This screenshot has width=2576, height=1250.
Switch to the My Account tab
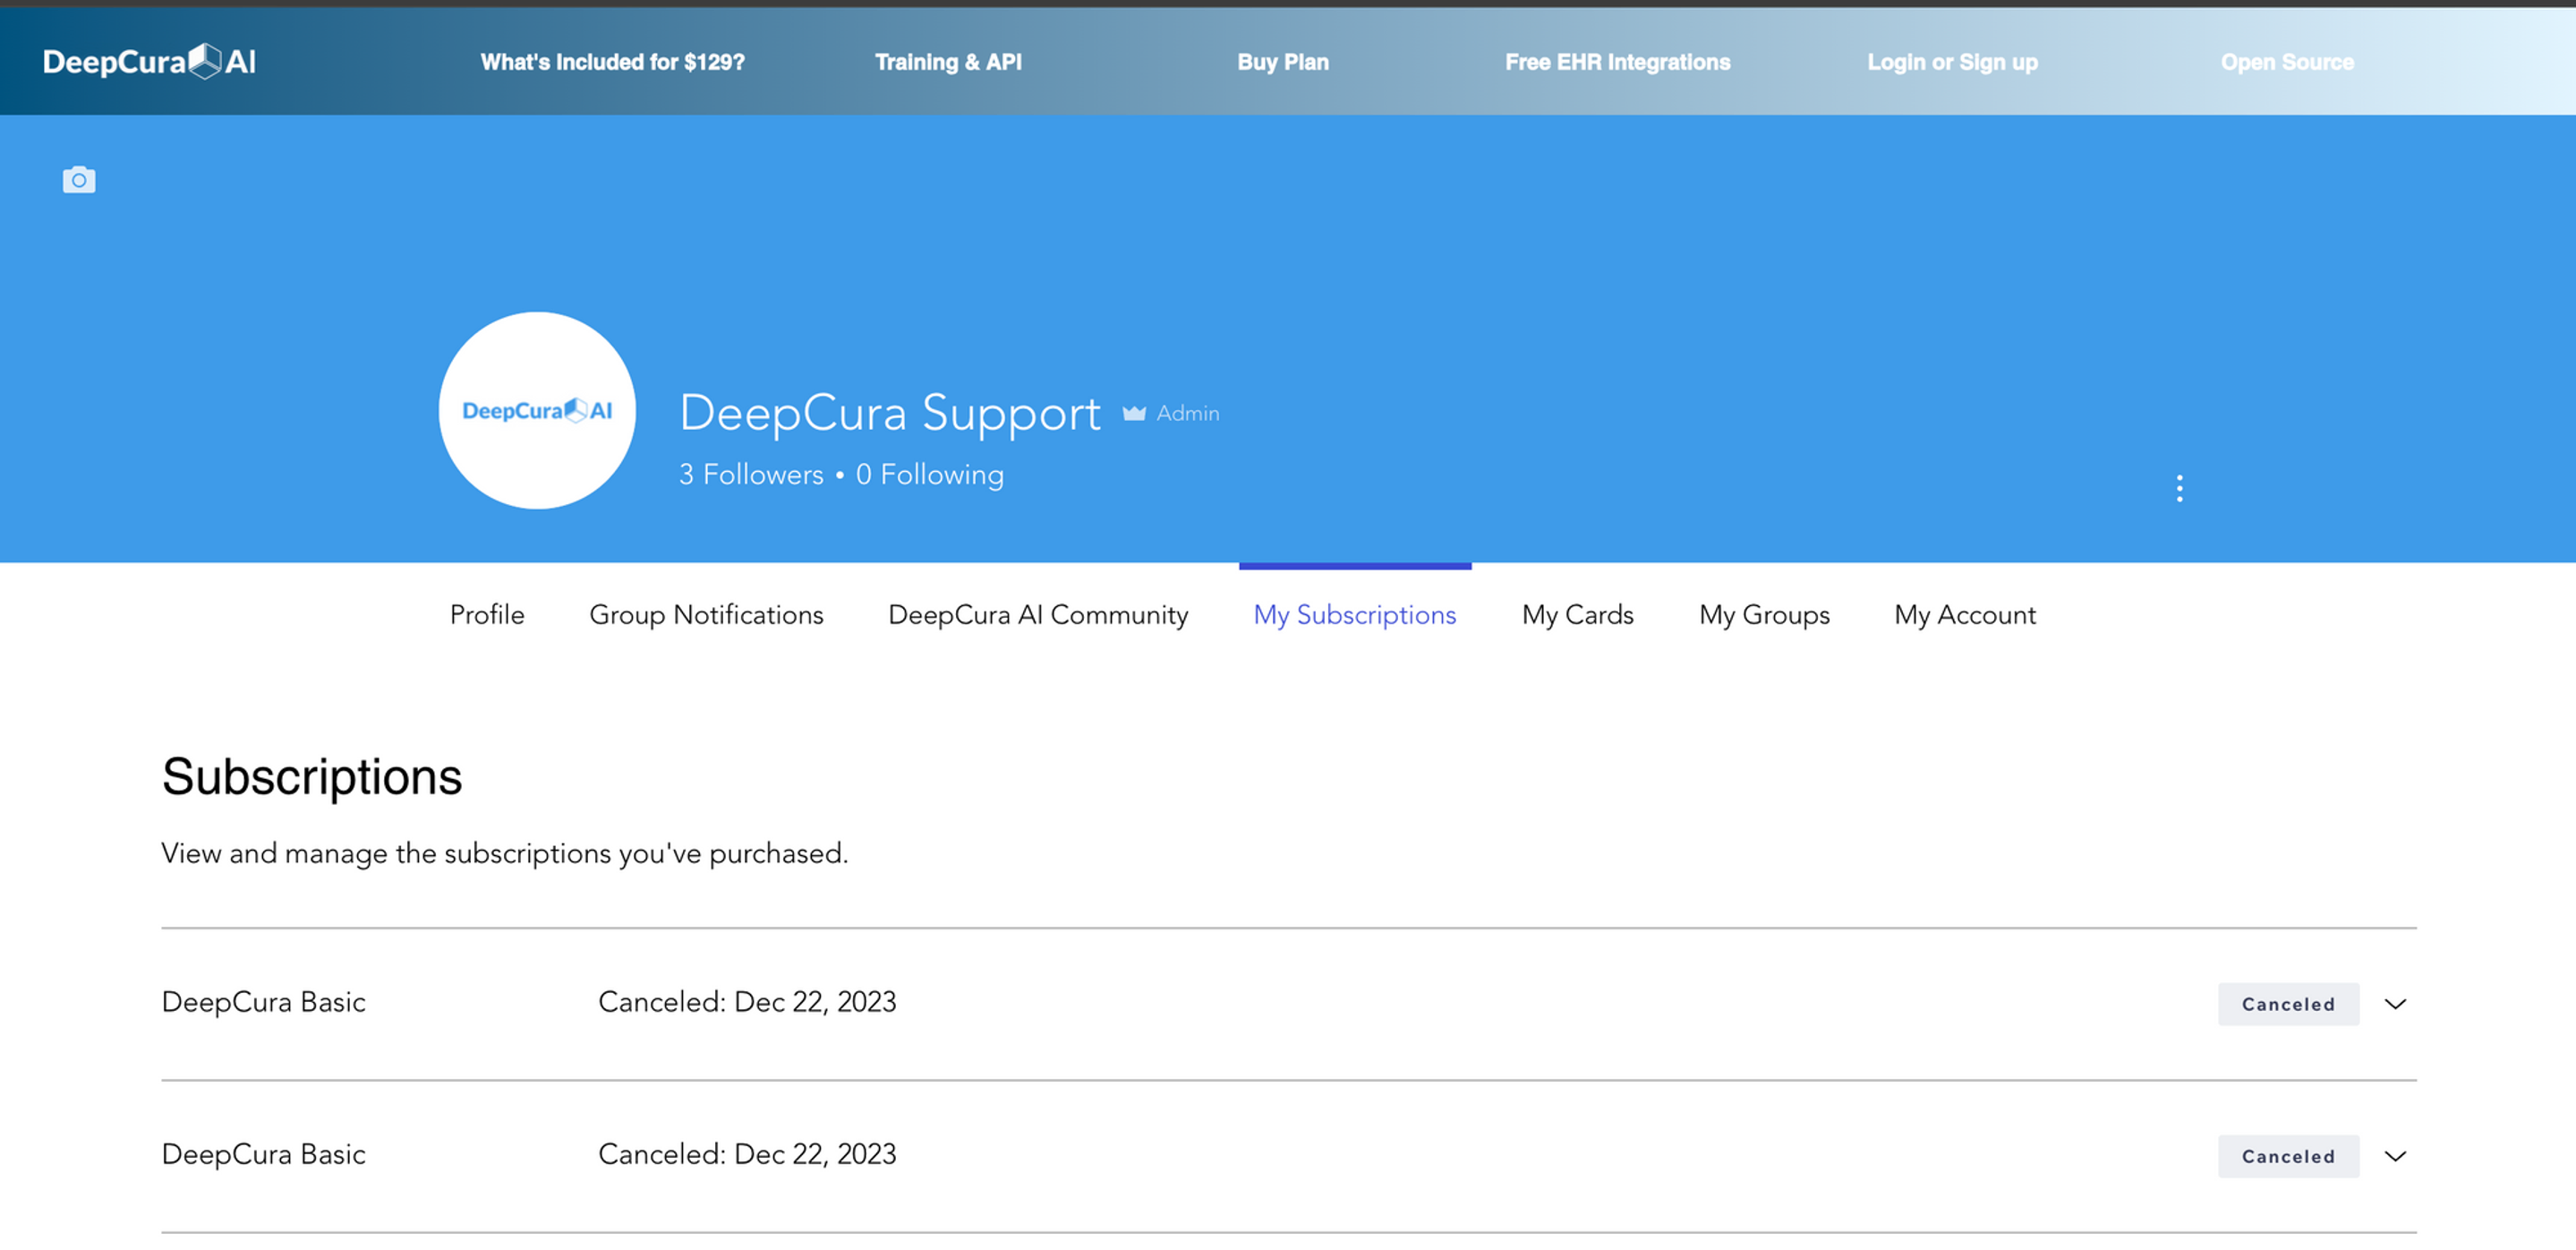[x=1964, y=615]
